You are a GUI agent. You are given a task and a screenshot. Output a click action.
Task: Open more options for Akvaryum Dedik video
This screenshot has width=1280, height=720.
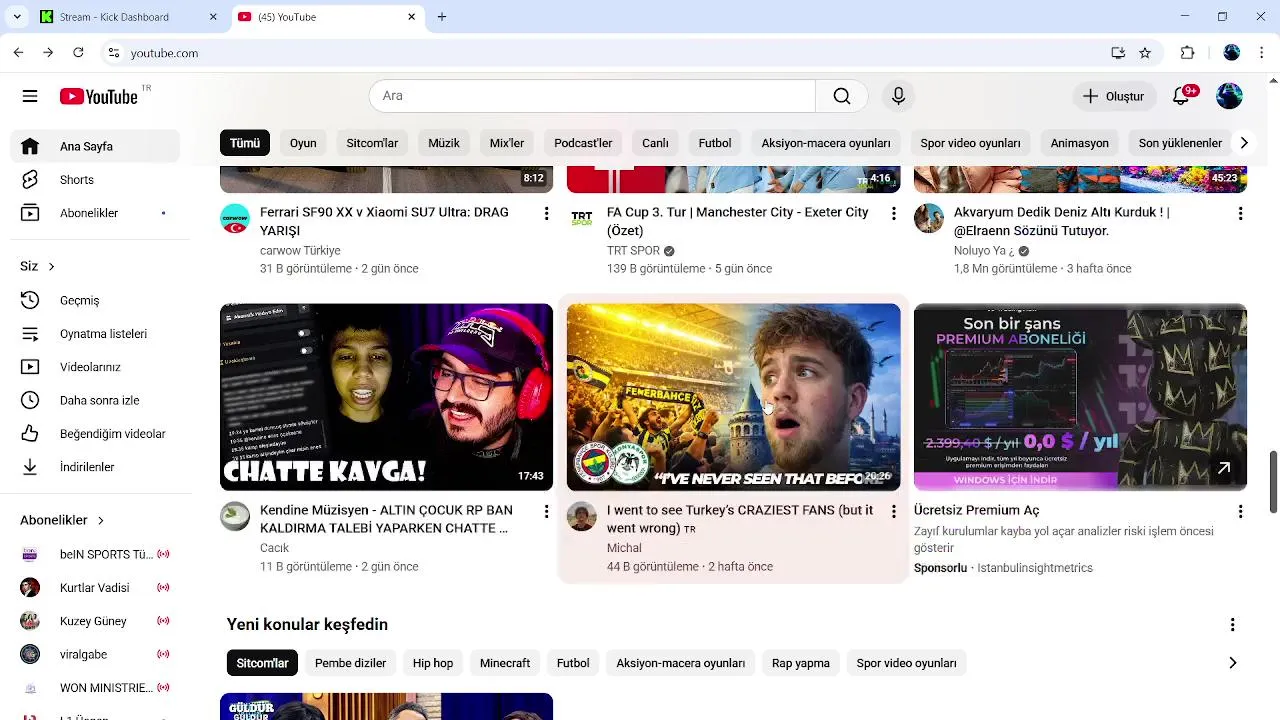point(1240,213)
